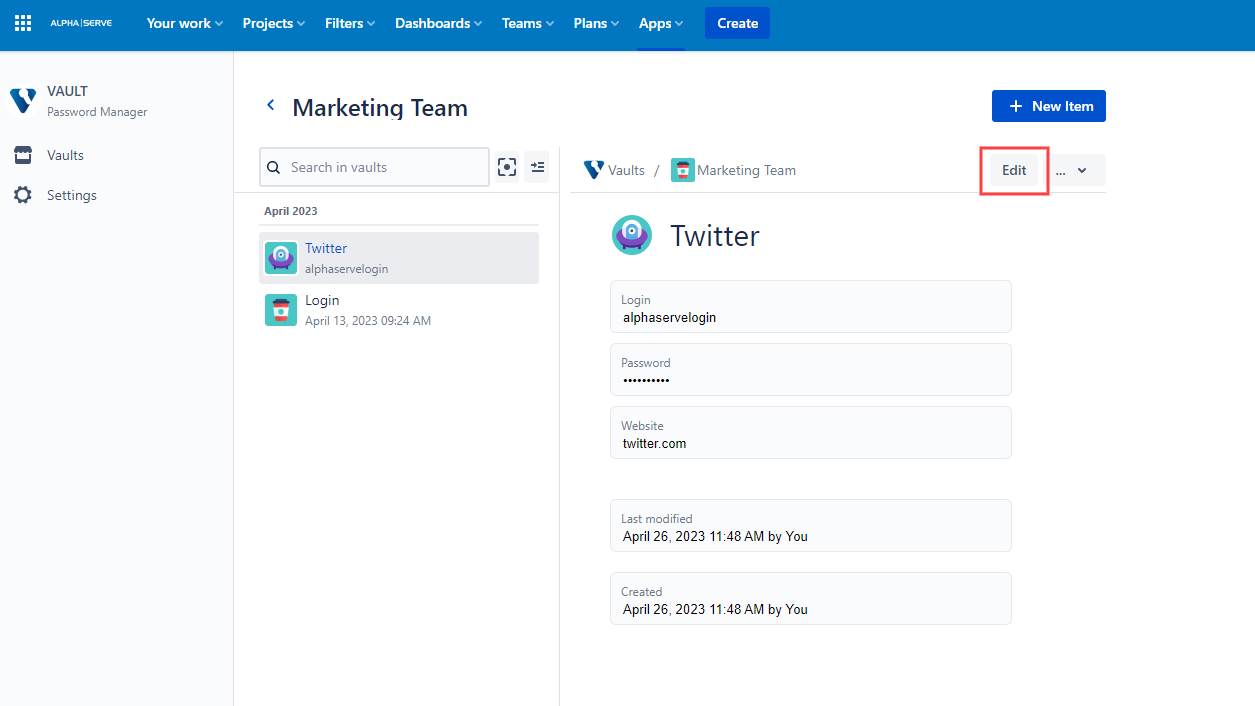Open Settings from the sidebar gear icon
1255x706 pixels.
coord(24,195)
